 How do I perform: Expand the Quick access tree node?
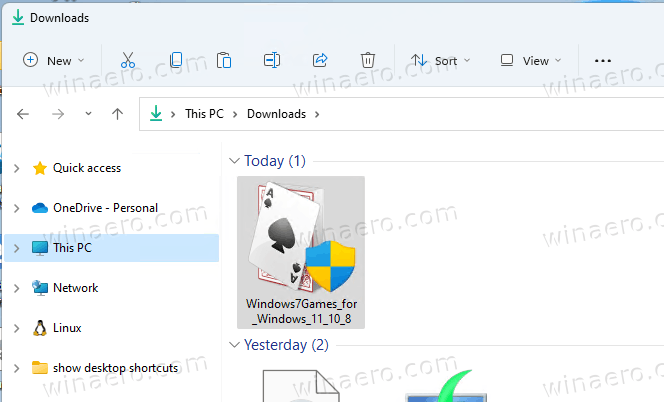[x=17, y=168]
